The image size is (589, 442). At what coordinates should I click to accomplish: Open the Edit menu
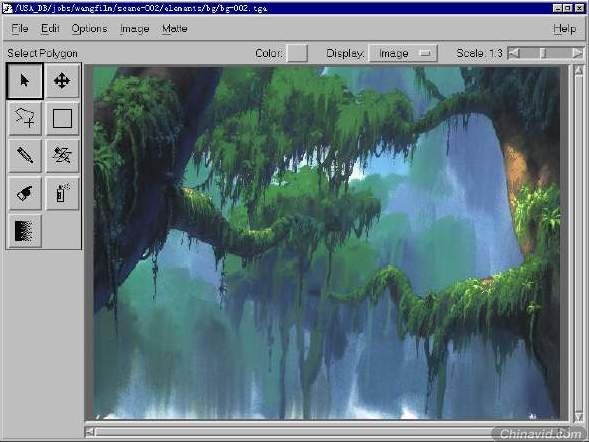click(50, 29)
